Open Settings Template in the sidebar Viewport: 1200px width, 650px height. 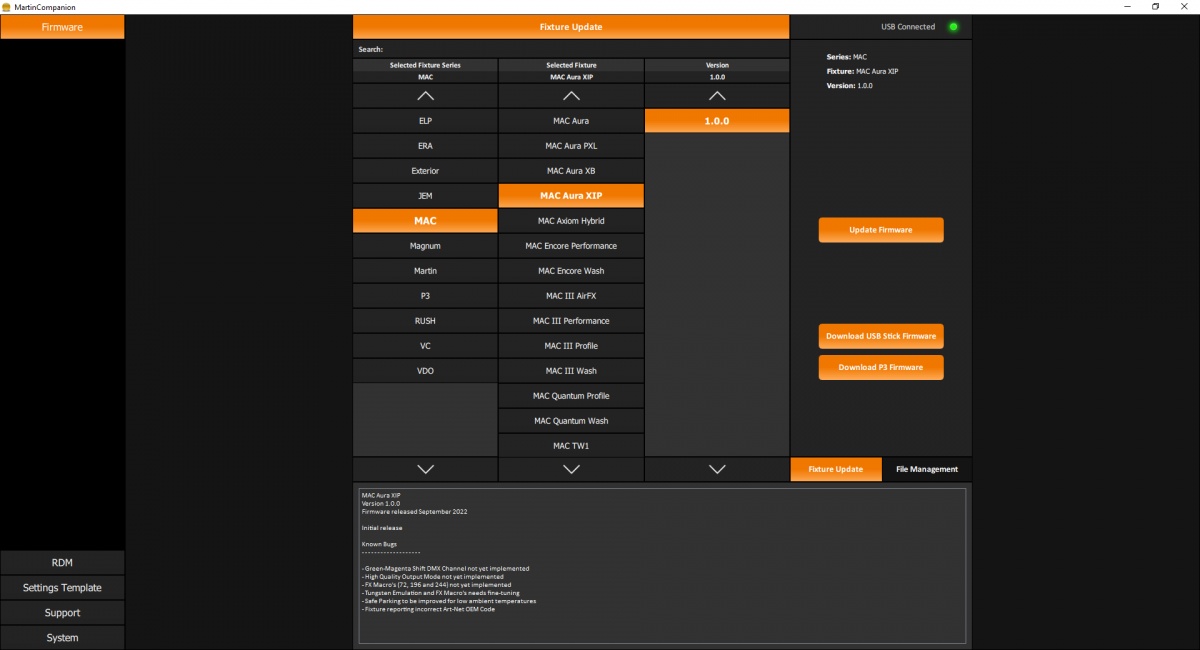point(62,587)
